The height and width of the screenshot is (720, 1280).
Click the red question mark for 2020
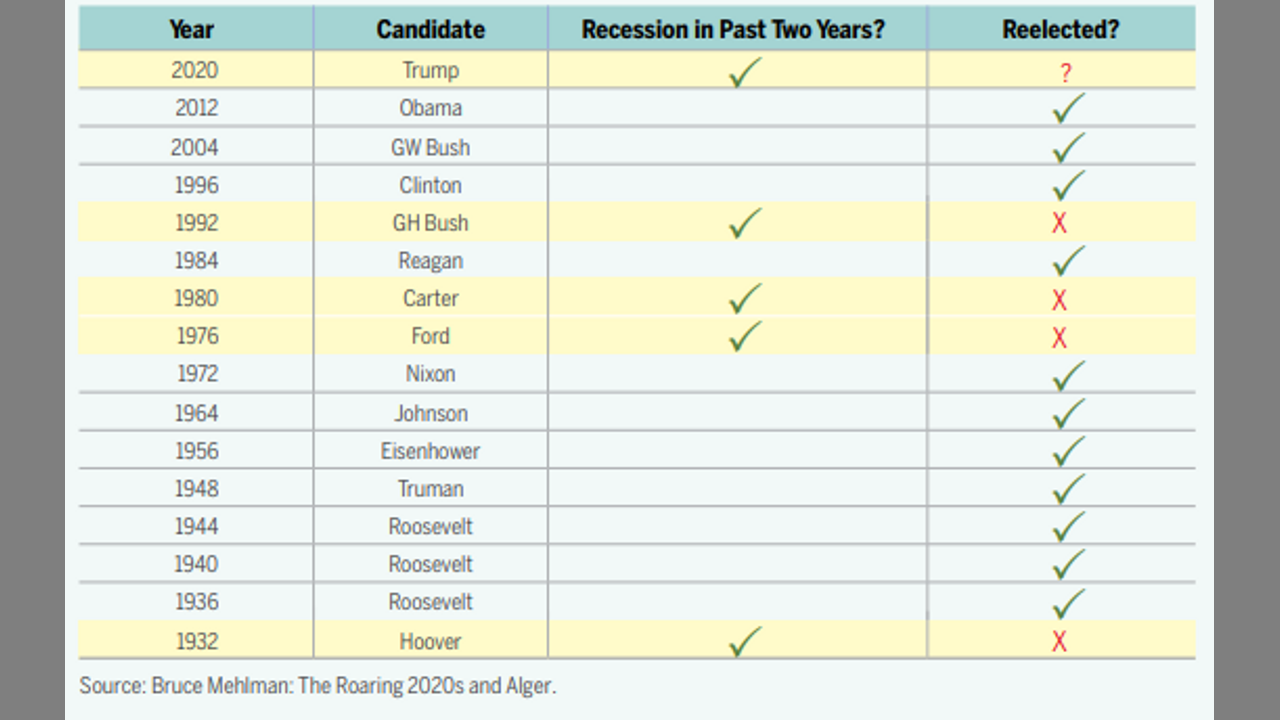(x=1065, y=73)
